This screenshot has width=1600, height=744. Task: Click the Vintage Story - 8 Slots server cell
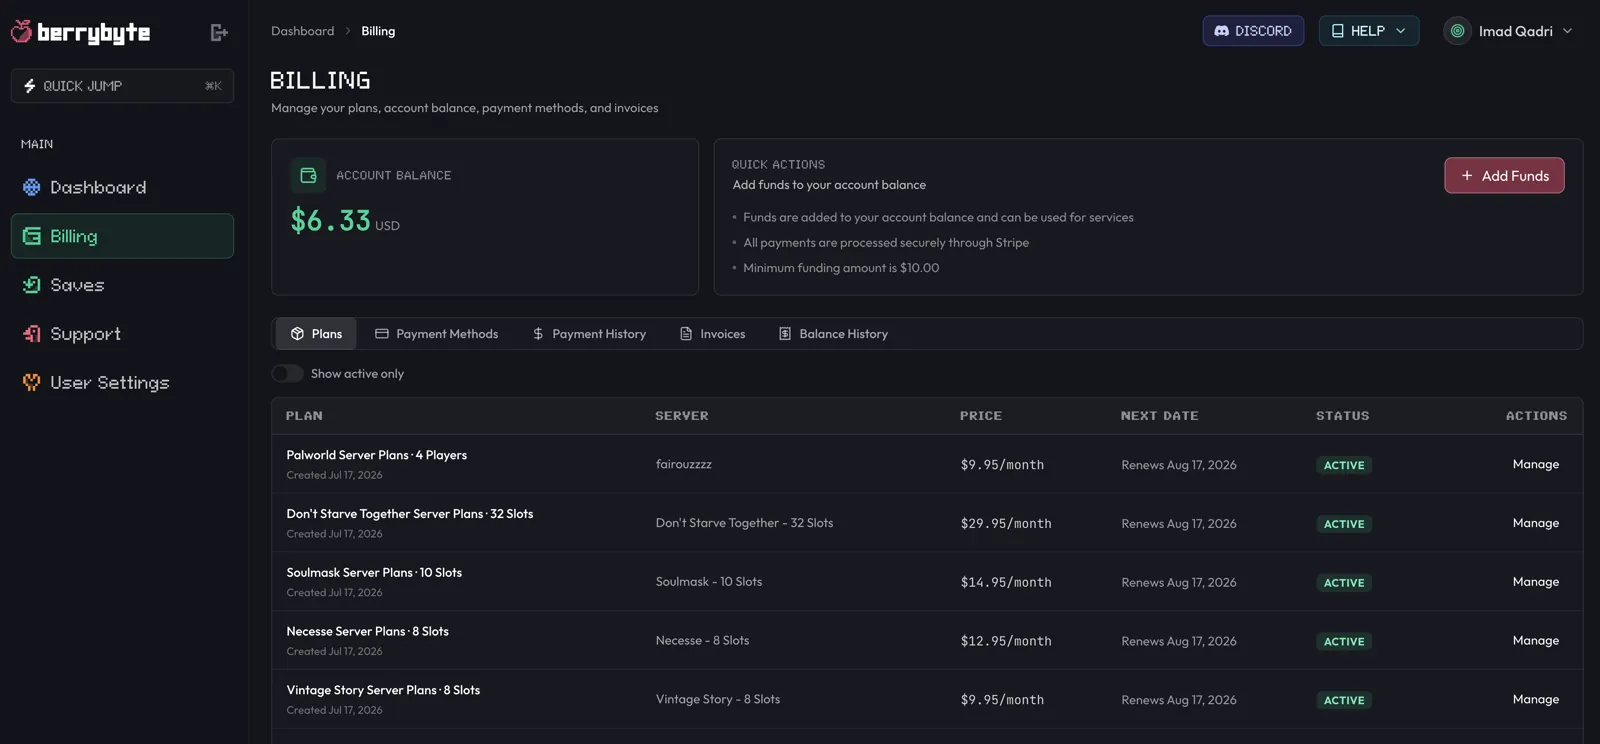(x=718, y=700)
